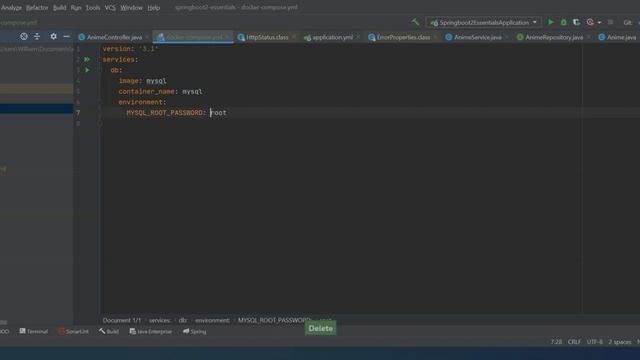Click the 'root' password value

[218, 113]
